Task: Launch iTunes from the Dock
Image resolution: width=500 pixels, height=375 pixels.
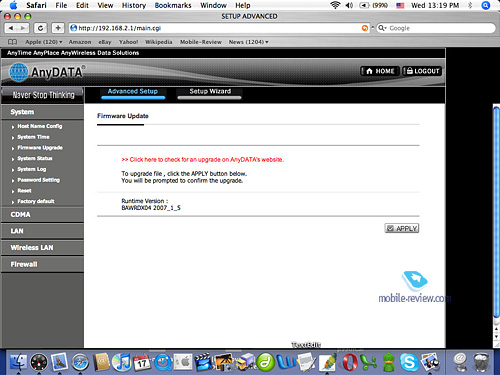Action: [121, 362]
